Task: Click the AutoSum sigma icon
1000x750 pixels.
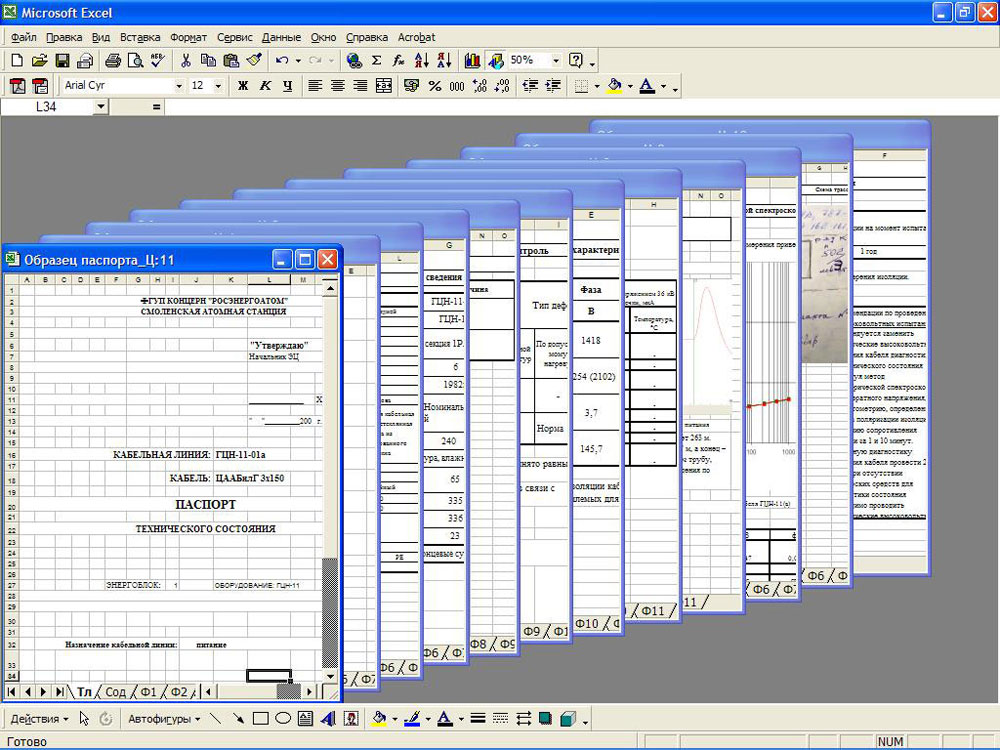Action: tap(377, 61)
